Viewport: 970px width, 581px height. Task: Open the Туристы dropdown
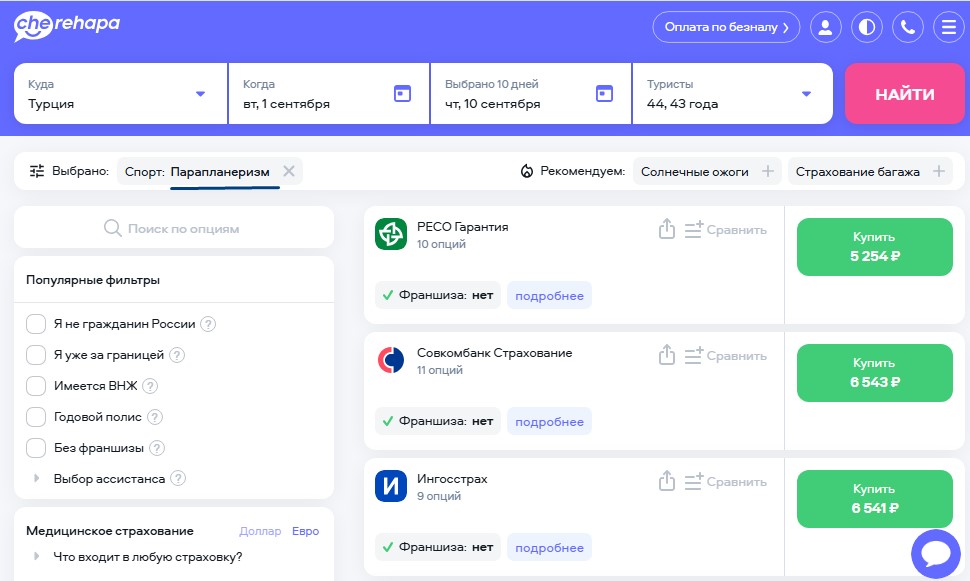(x=732, y=93)
